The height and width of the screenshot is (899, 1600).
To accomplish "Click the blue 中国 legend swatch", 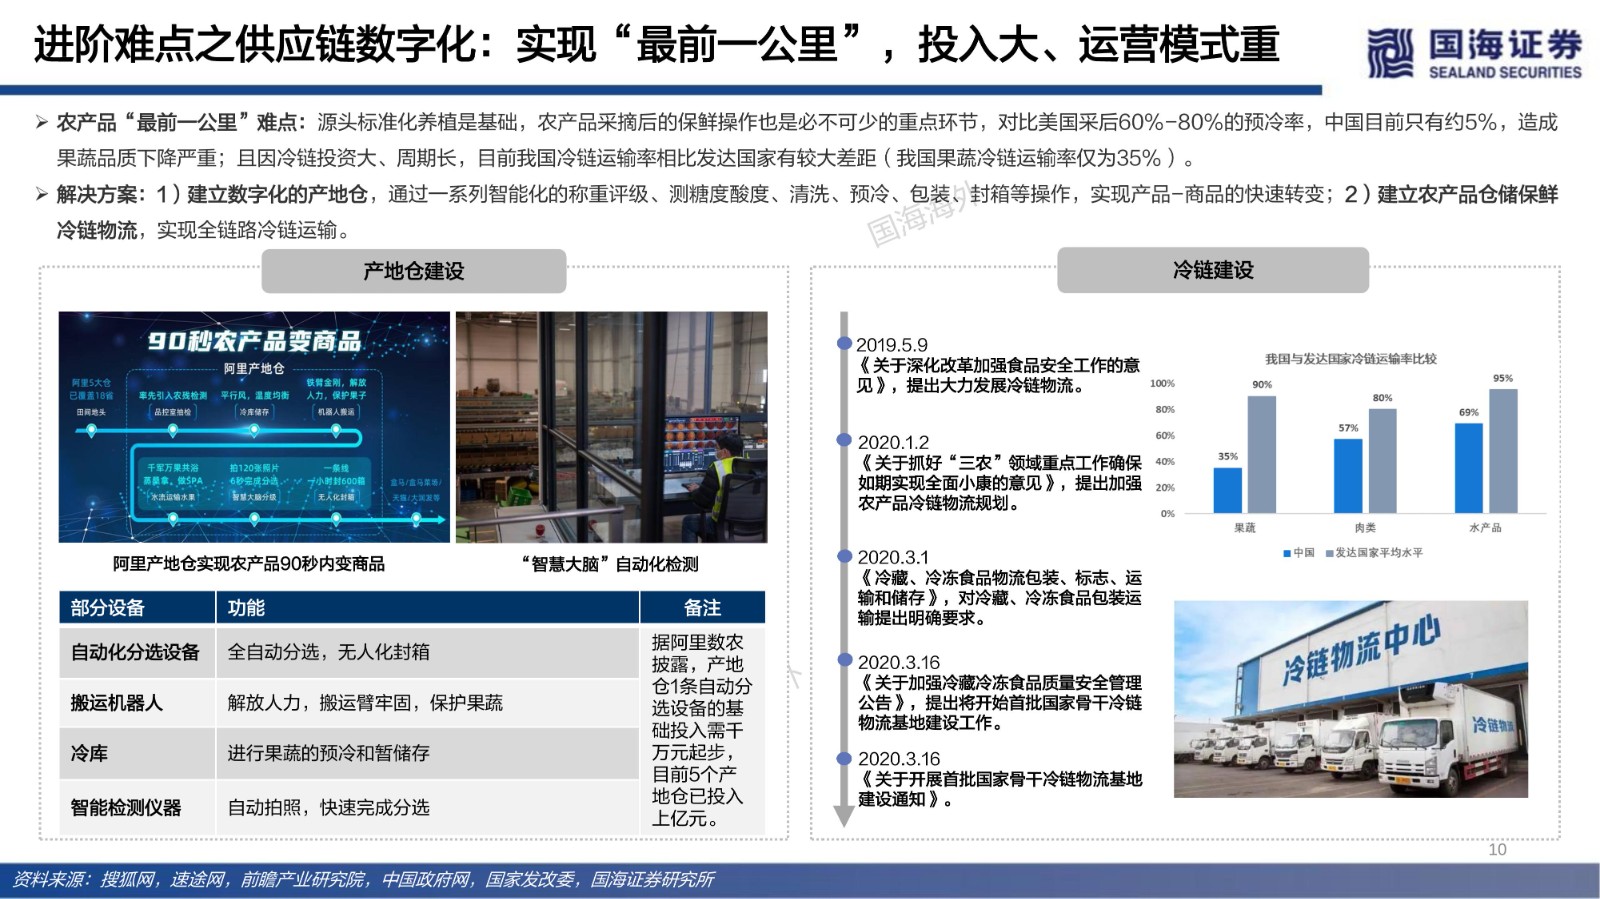I will (x=1287, y=553).
